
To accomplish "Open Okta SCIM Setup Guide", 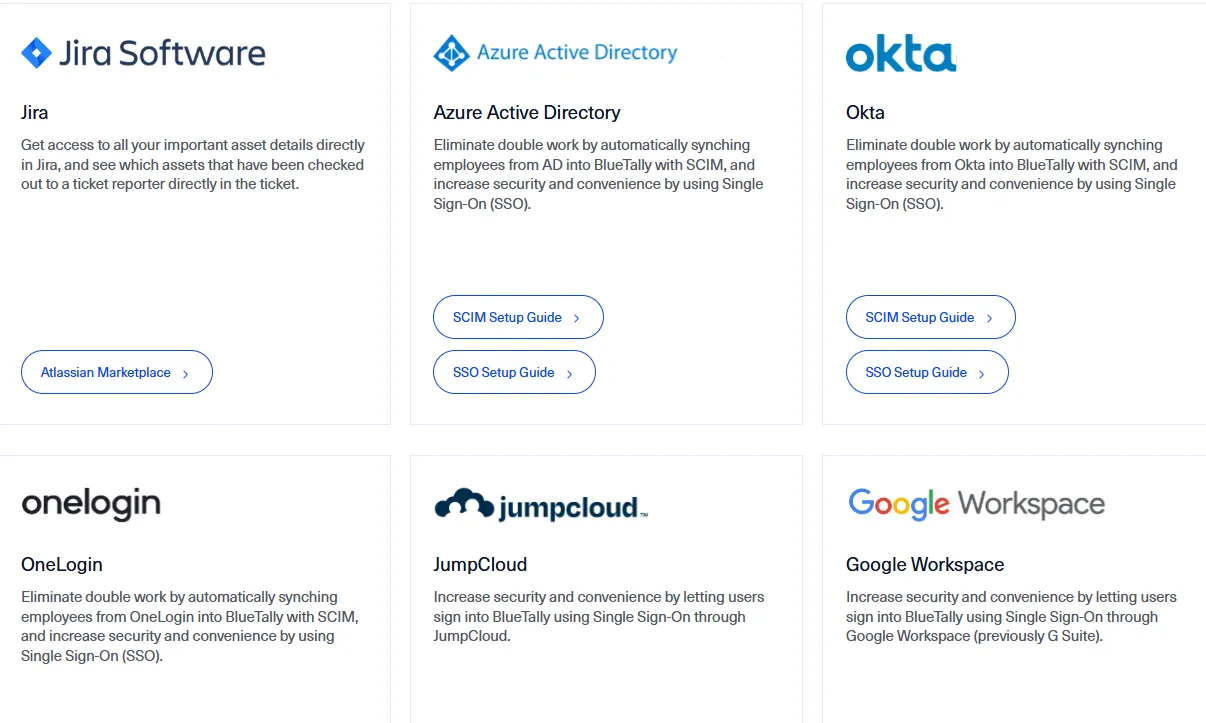I will click(931, 317).
